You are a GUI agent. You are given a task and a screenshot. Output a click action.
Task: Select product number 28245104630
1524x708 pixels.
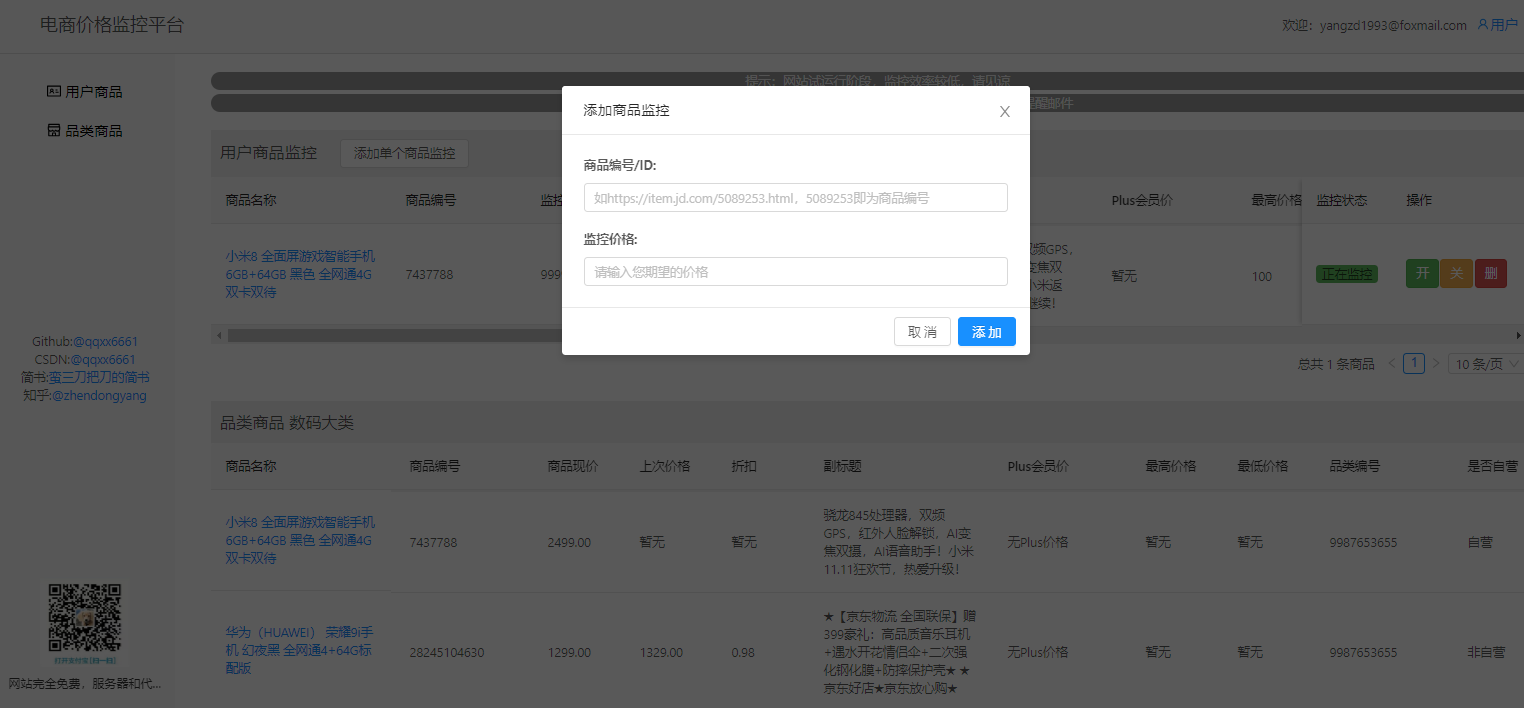pos(446,653)
